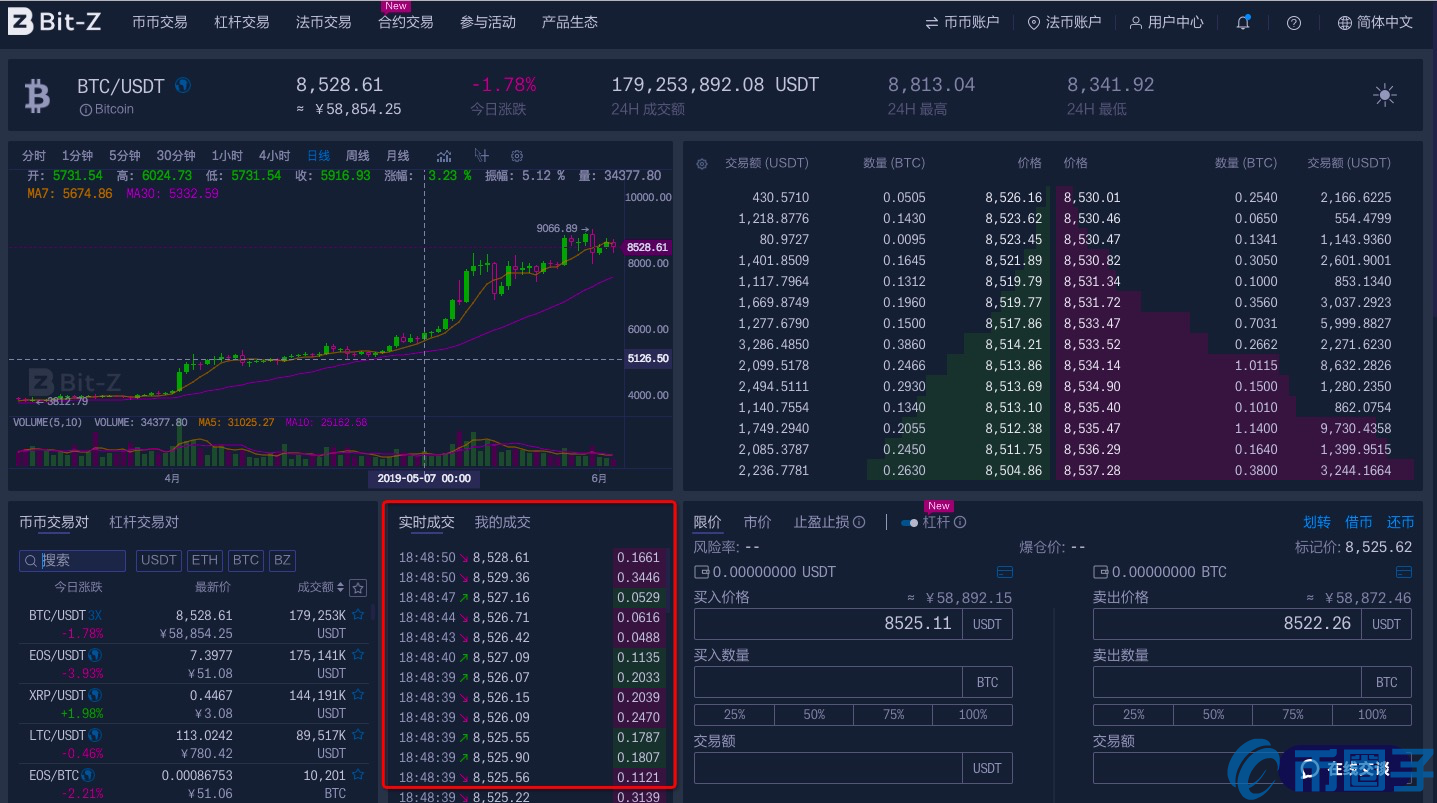This screenshot has width=1437, height=803.
Task: Open the 产品生态 nav menu
Action: click(570, 22)
